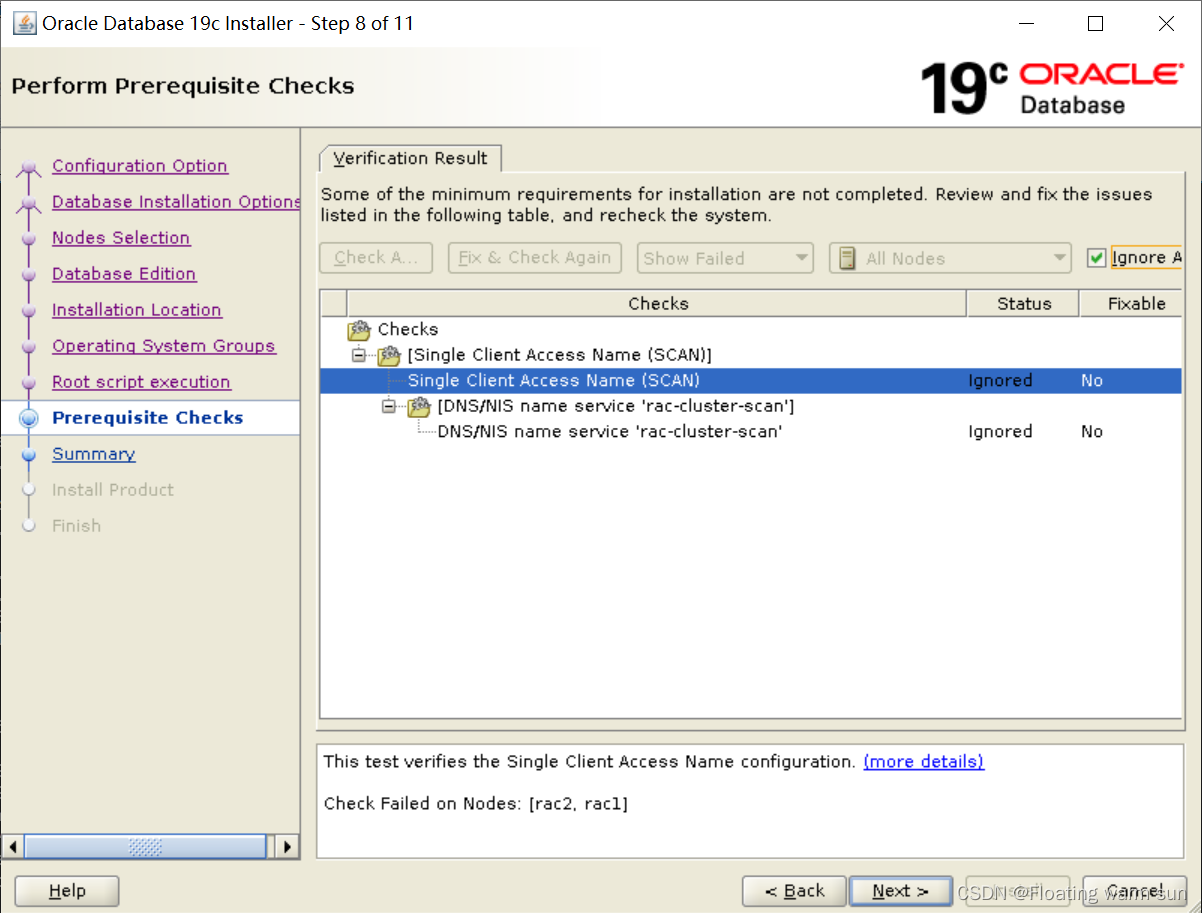Screen dimensions: 1202x913
Task: Click the folder icon beside [Single Client Access Name (SCAN)]
Action: (x=389, y=354)
